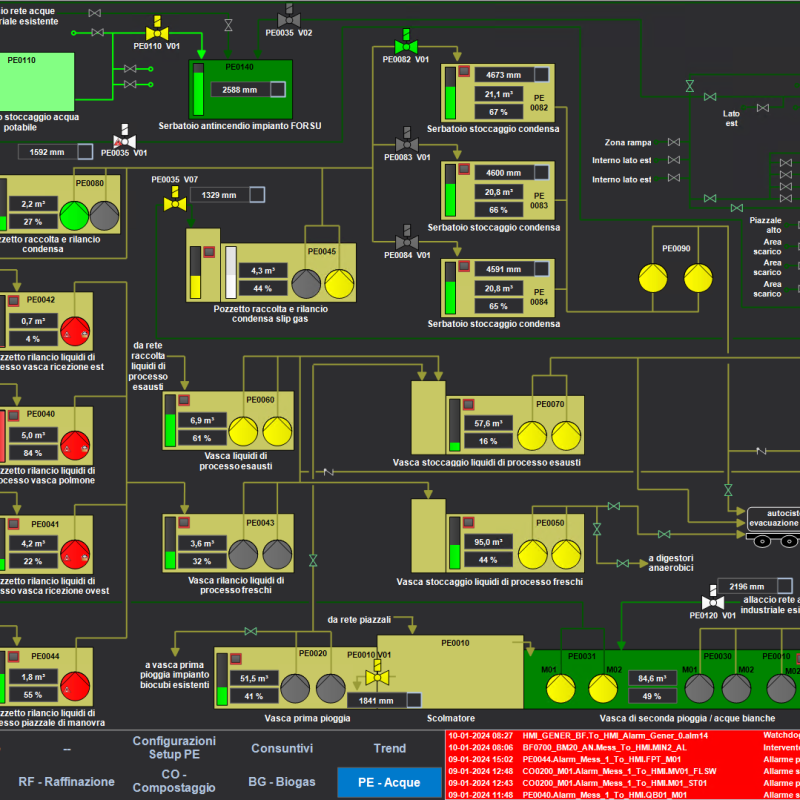Open the right grey pump in PE0020

(x=331, y=688)
